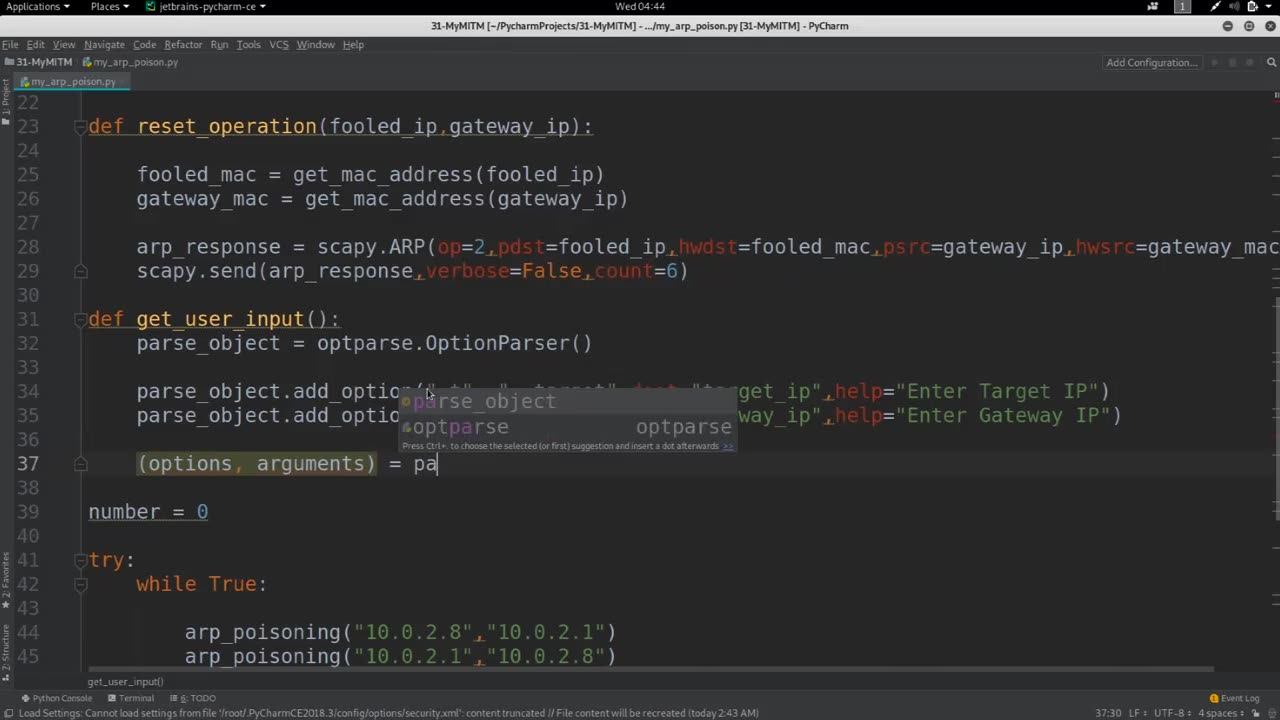Collapse the try block fold marker
This screenshot has height=720, width=1280.
[81, 560]
